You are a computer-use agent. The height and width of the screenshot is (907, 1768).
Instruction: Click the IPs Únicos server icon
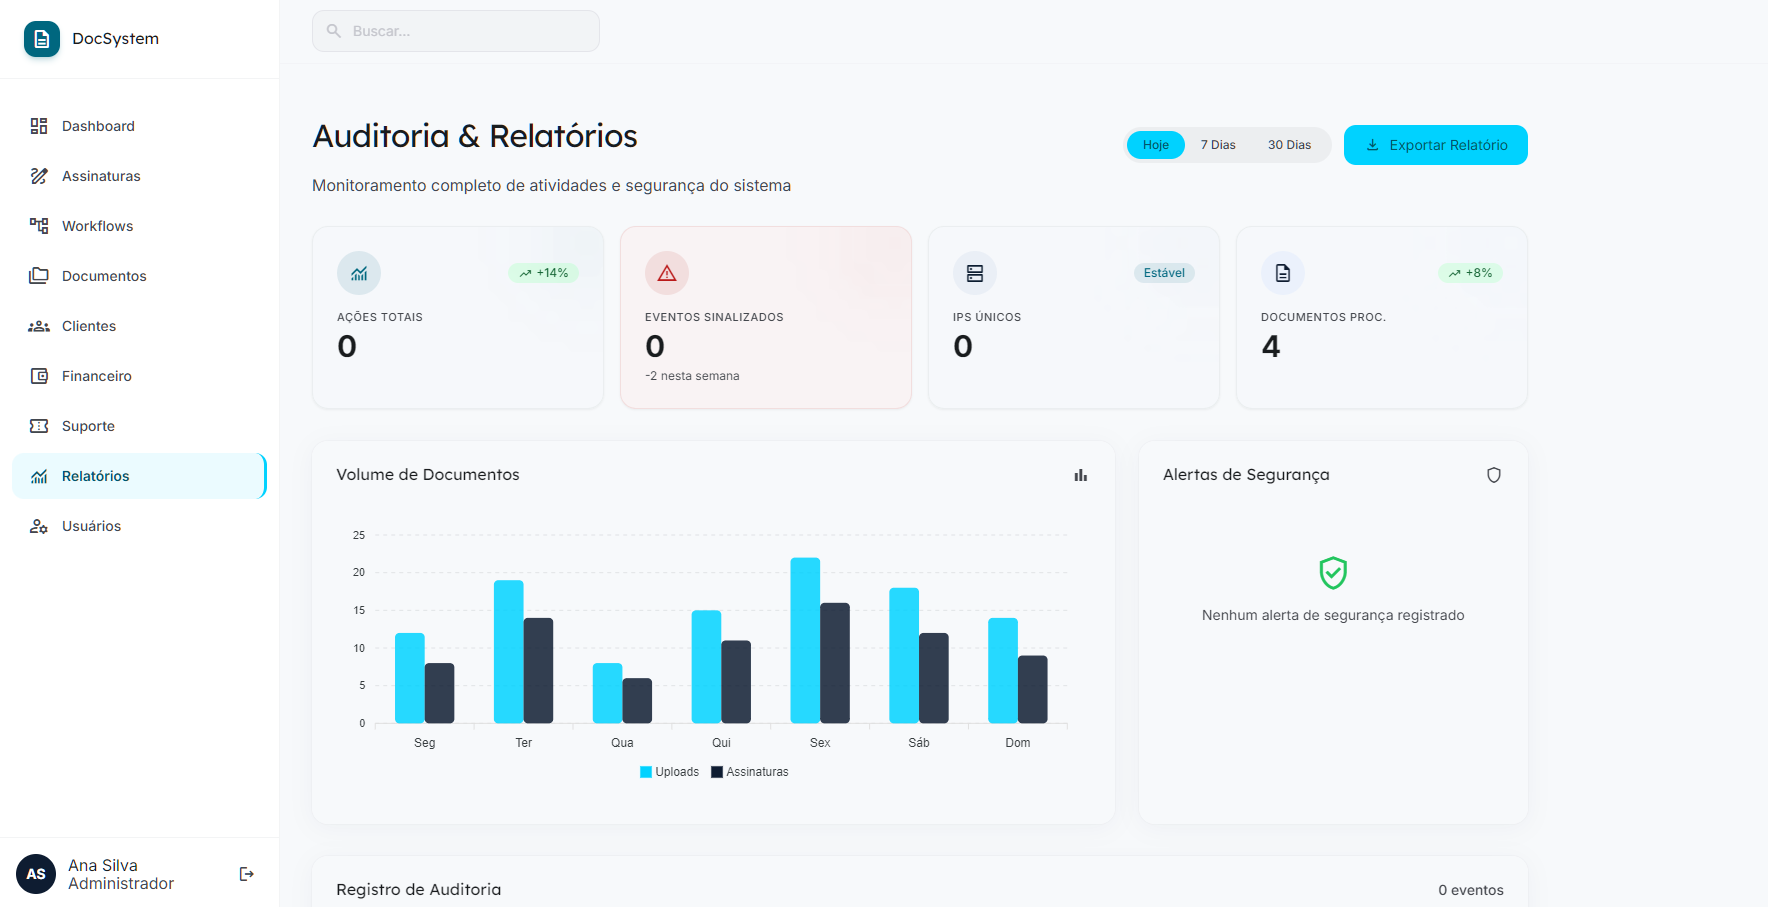coord(975,273)
